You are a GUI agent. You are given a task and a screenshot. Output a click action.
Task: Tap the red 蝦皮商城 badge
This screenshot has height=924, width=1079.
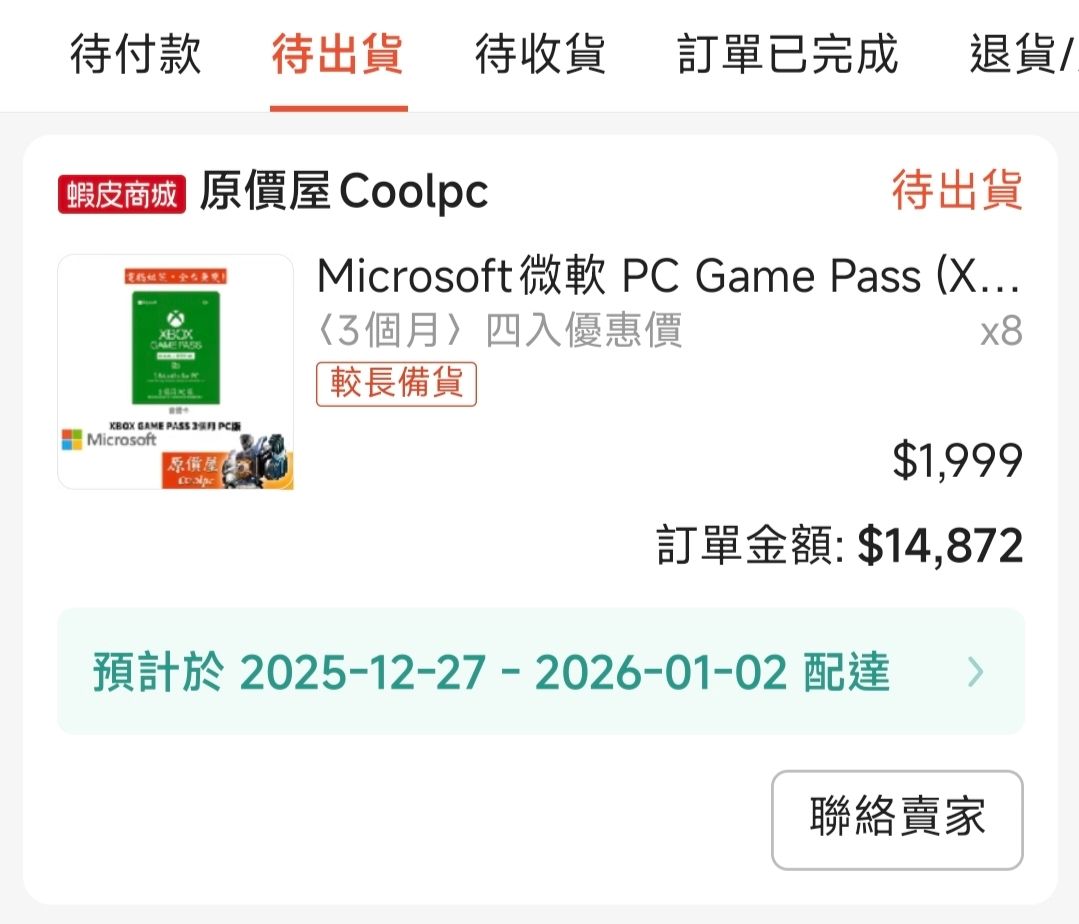pos(122,194)
